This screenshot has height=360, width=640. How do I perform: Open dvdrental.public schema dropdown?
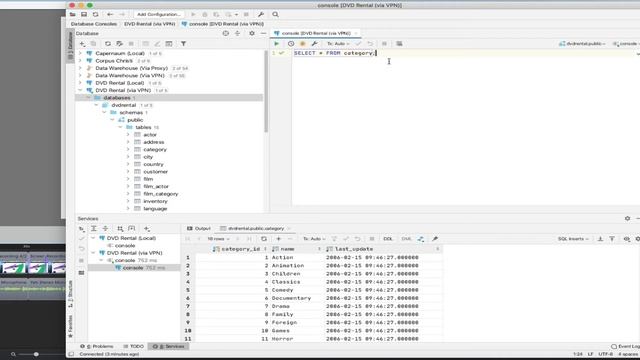click(x=582, y=44)
